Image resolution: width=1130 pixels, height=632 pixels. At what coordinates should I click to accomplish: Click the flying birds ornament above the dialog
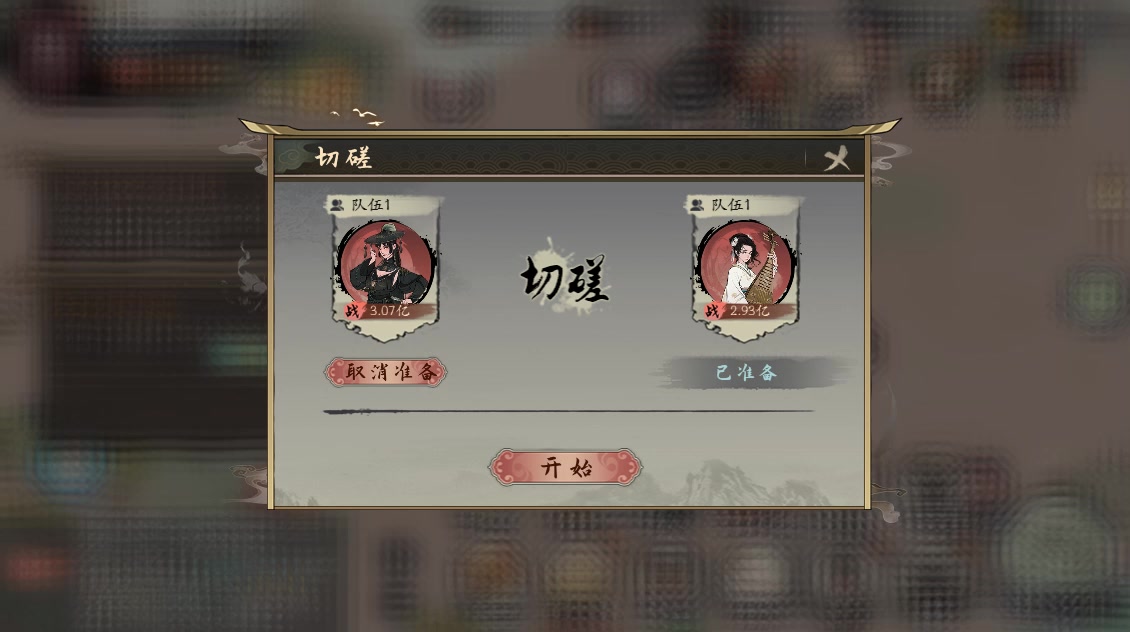[358, 117]
